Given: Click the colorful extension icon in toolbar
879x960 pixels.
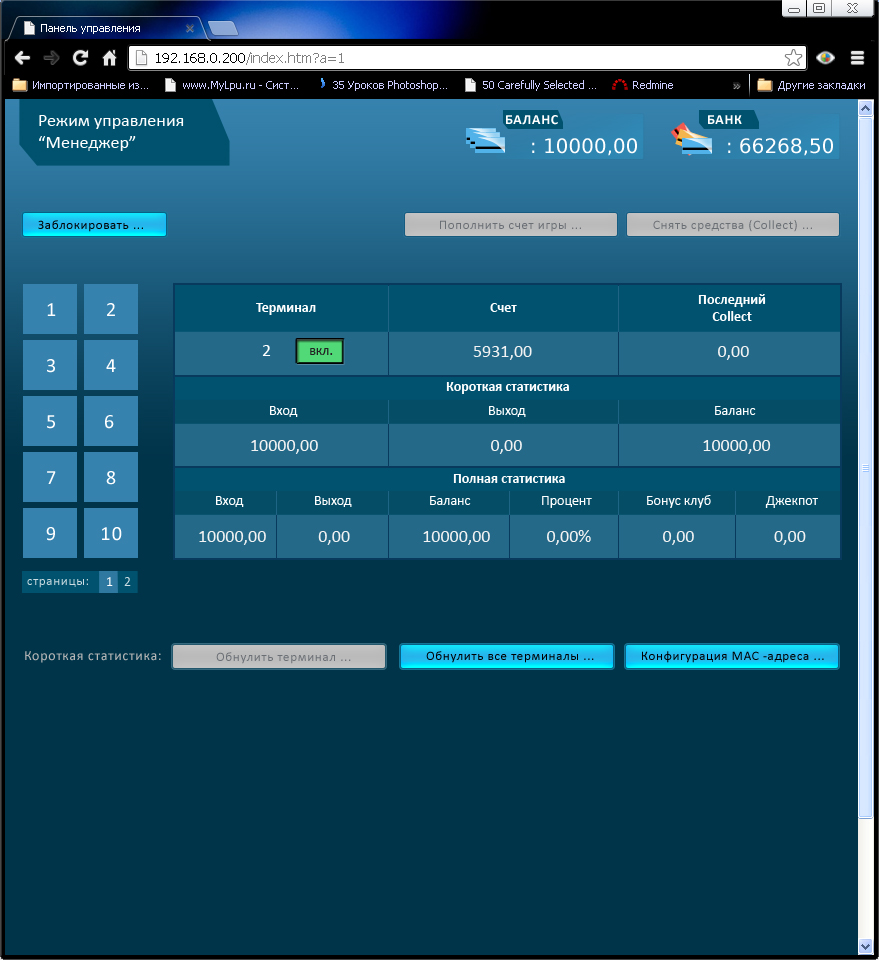Looking at the screenshot, I should click(825, 58).
